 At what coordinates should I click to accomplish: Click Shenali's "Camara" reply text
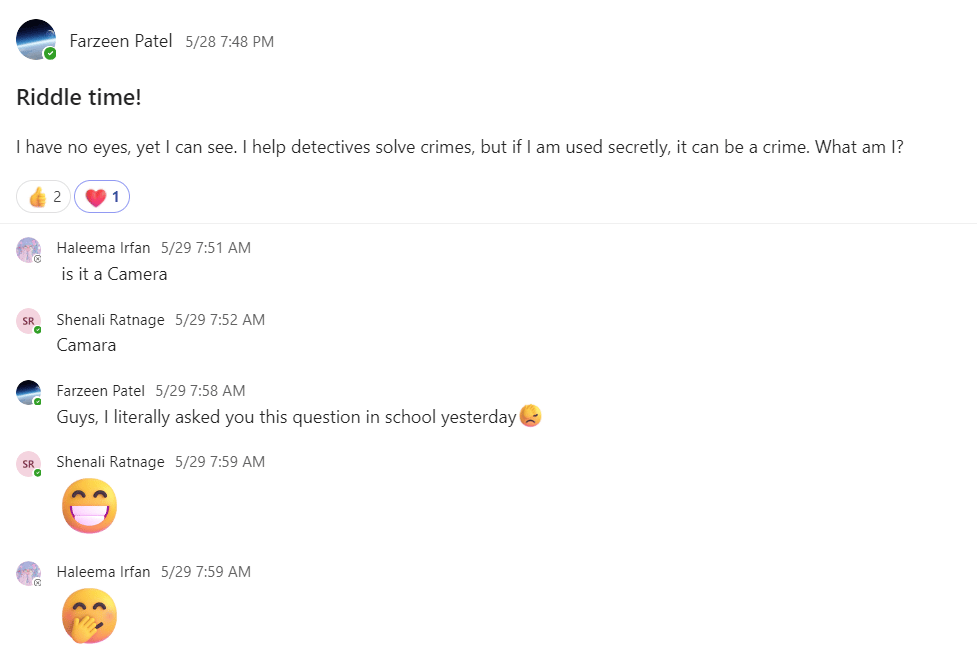point(86,345)
